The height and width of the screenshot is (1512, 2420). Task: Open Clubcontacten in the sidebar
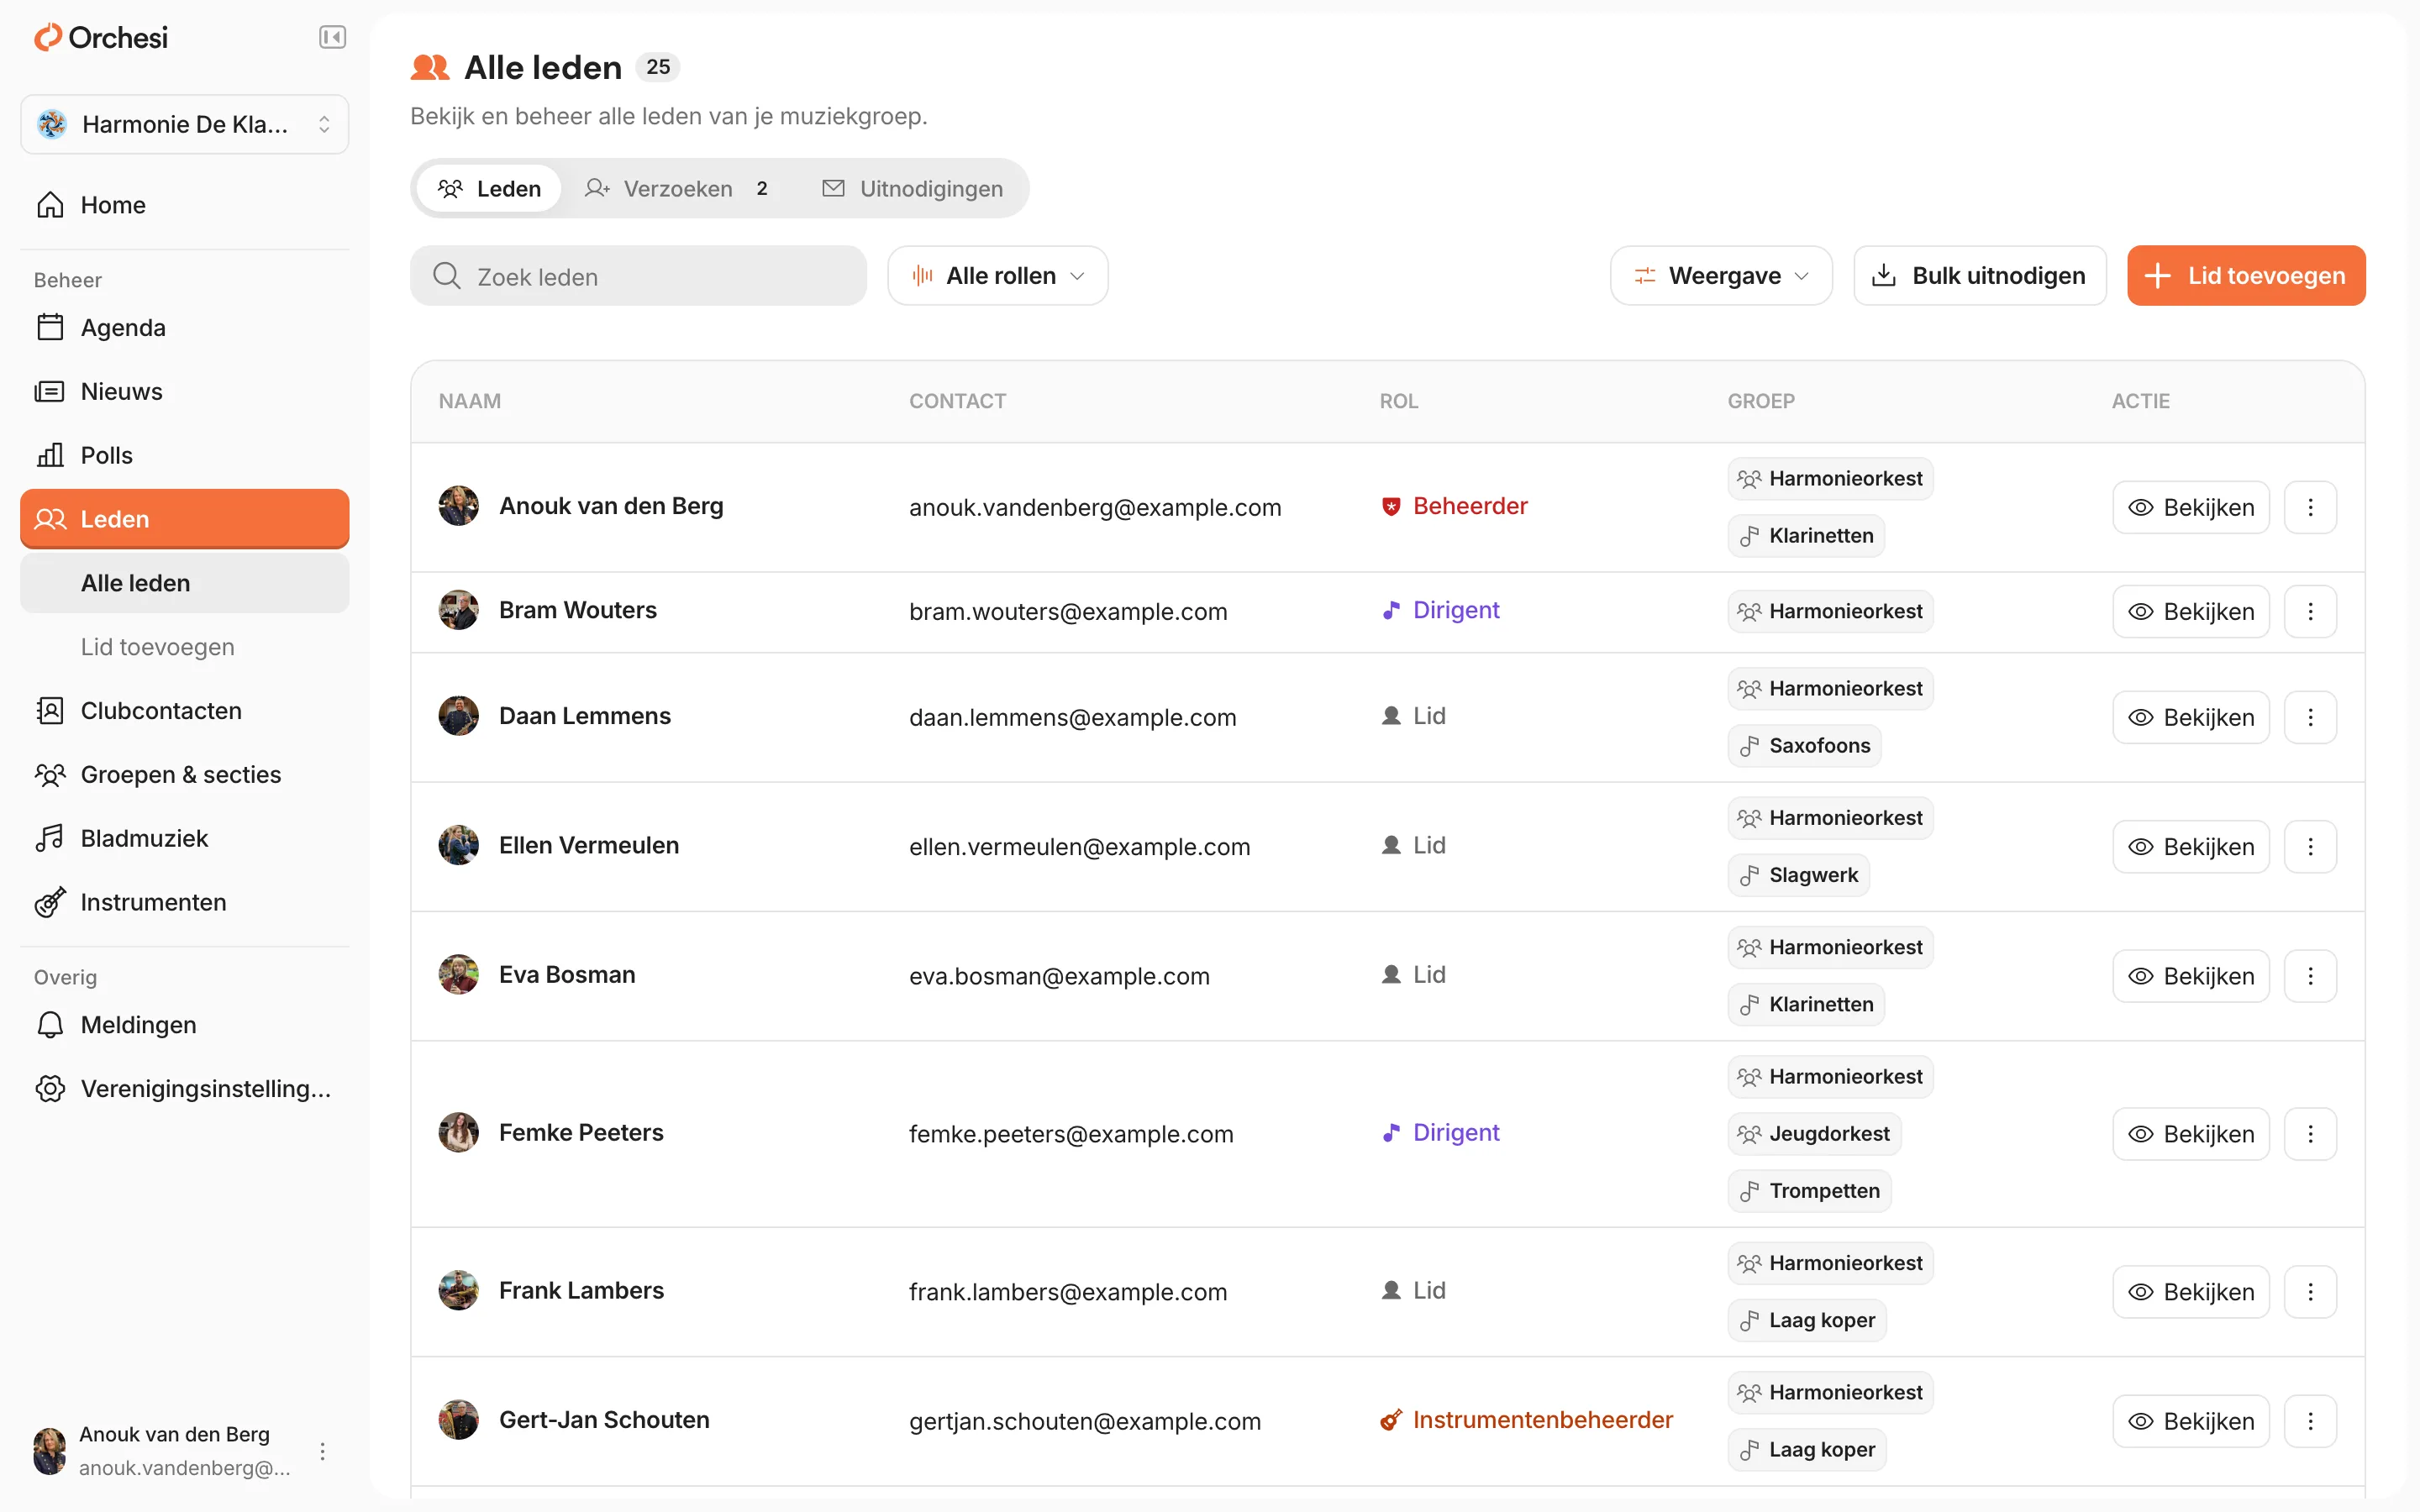[x=185, y=711]
